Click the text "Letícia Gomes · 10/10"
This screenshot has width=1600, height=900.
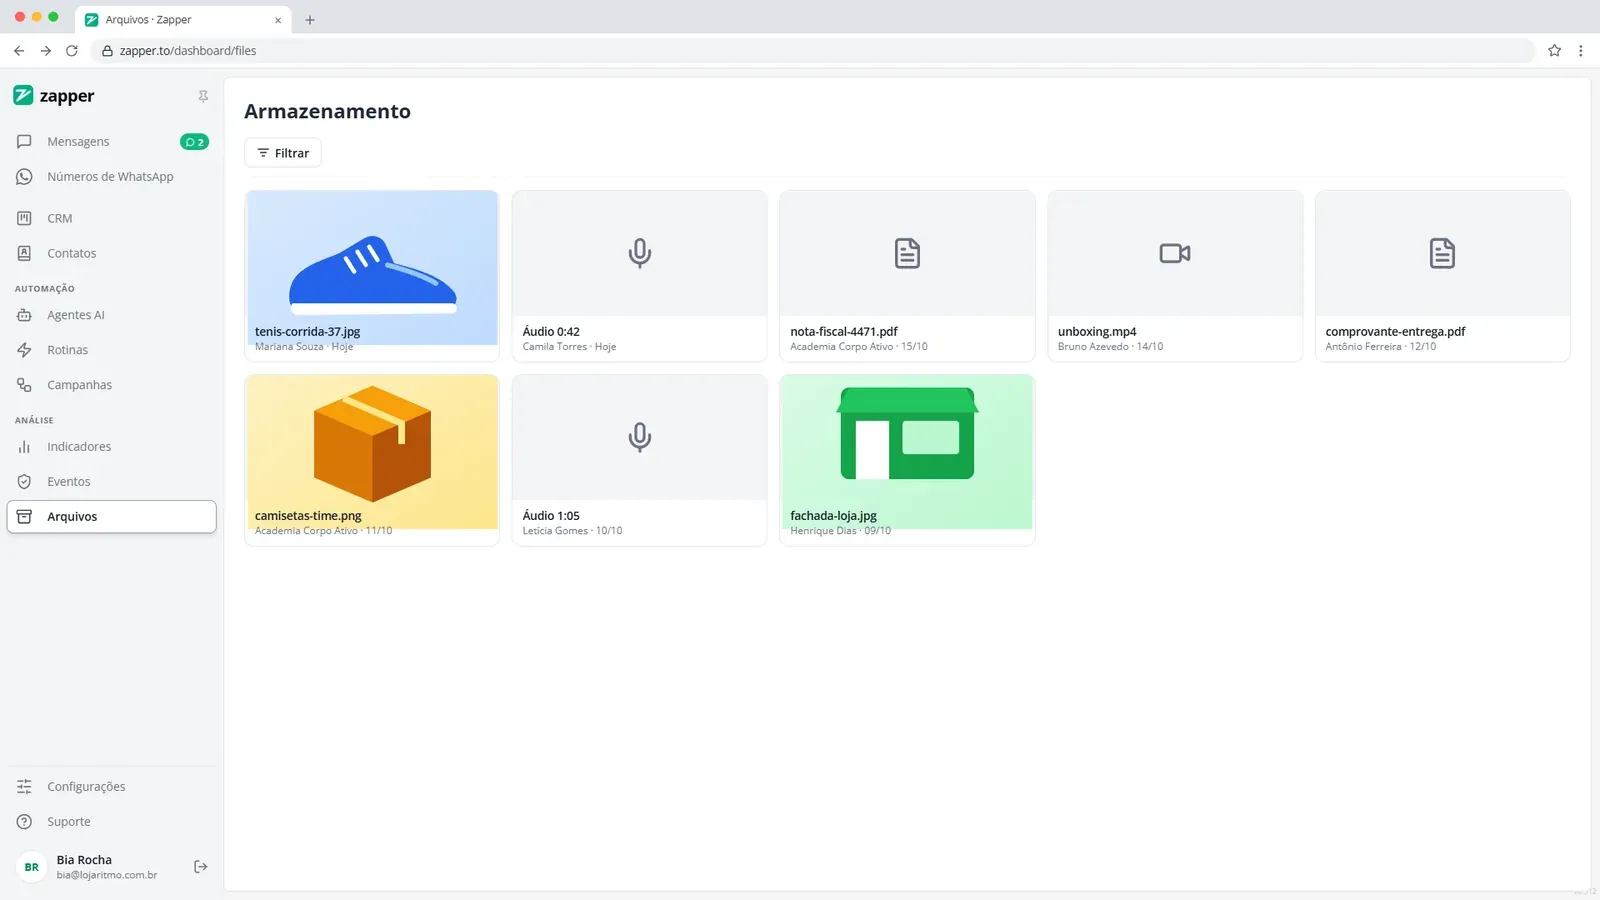point(572,531)
